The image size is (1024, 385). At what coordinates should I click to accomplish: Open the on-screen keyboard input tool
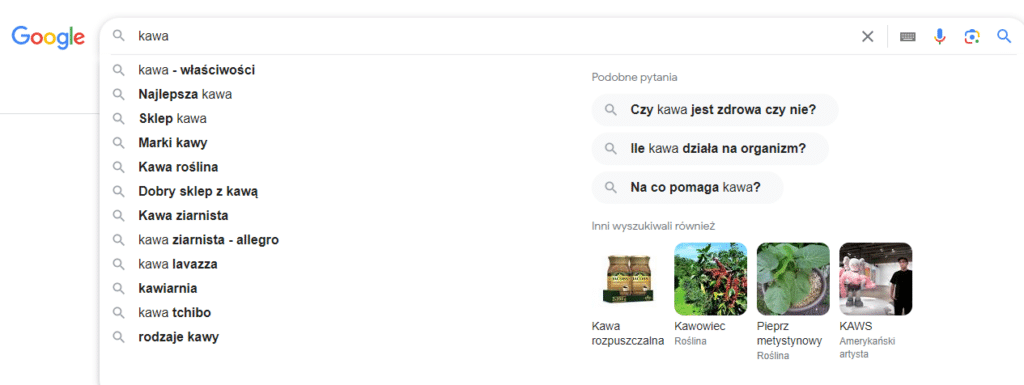point(908,37)
